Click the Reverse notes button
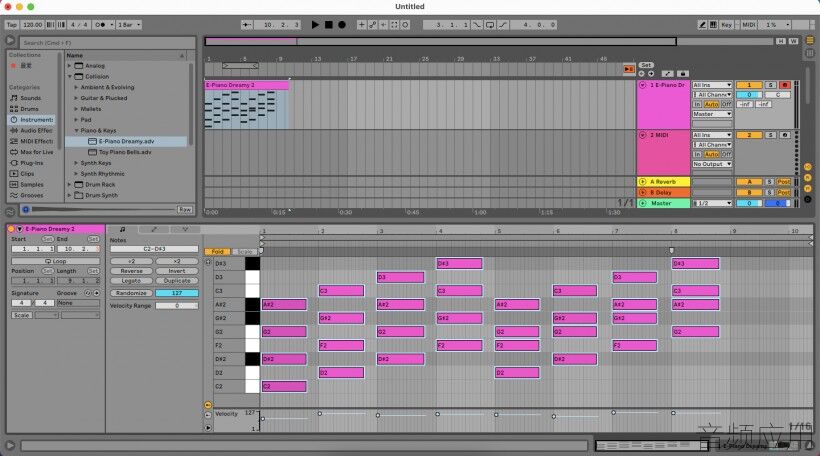This screenshot has width=820, height=456. coord(131,271)
